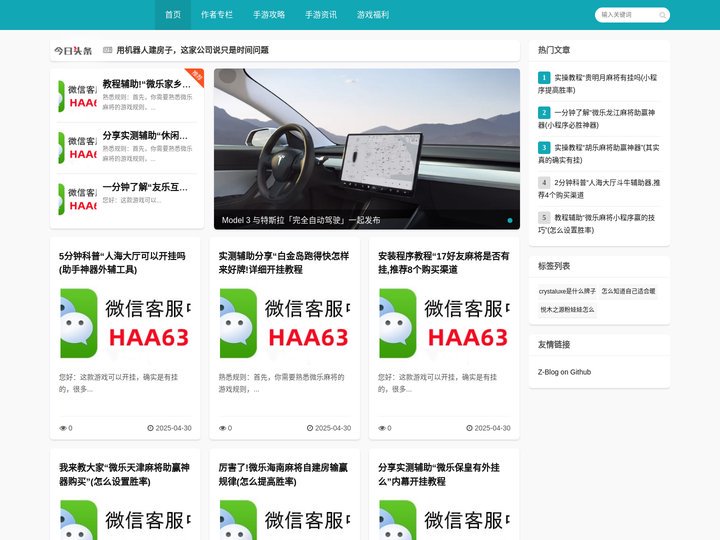
Task: Select tag 悦木之源粉娃娃怎么
Action: (x=567, y=309)
